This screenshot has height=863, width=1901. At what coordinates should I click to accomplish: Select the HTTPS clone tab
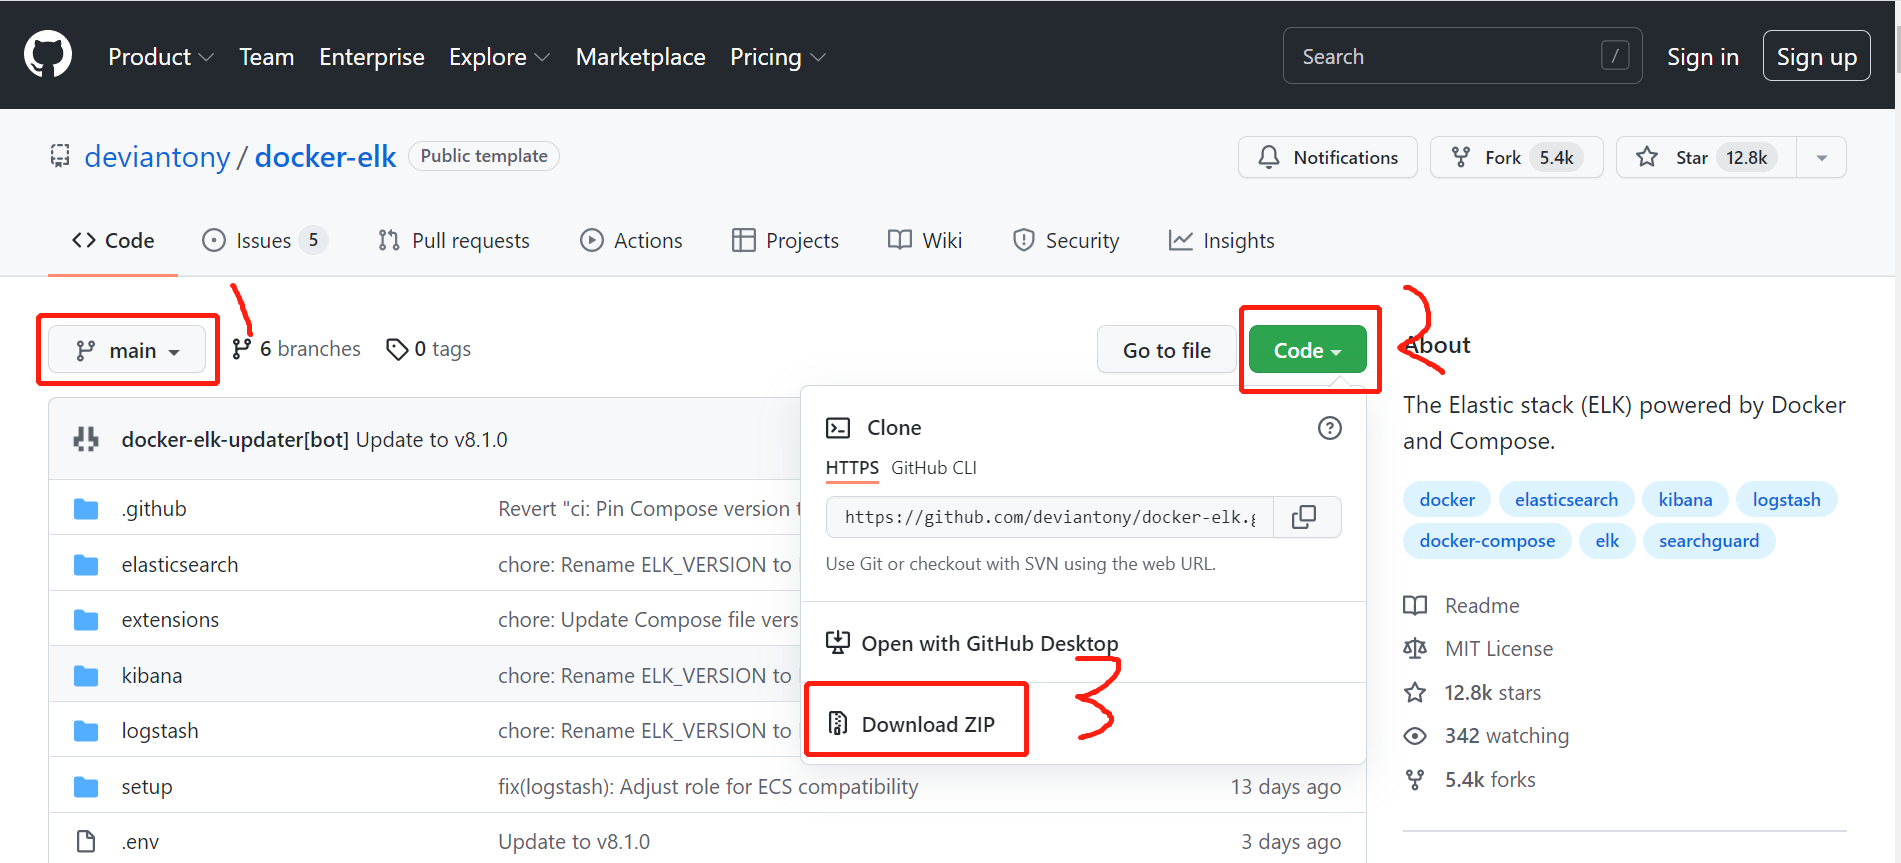(852, 468)
